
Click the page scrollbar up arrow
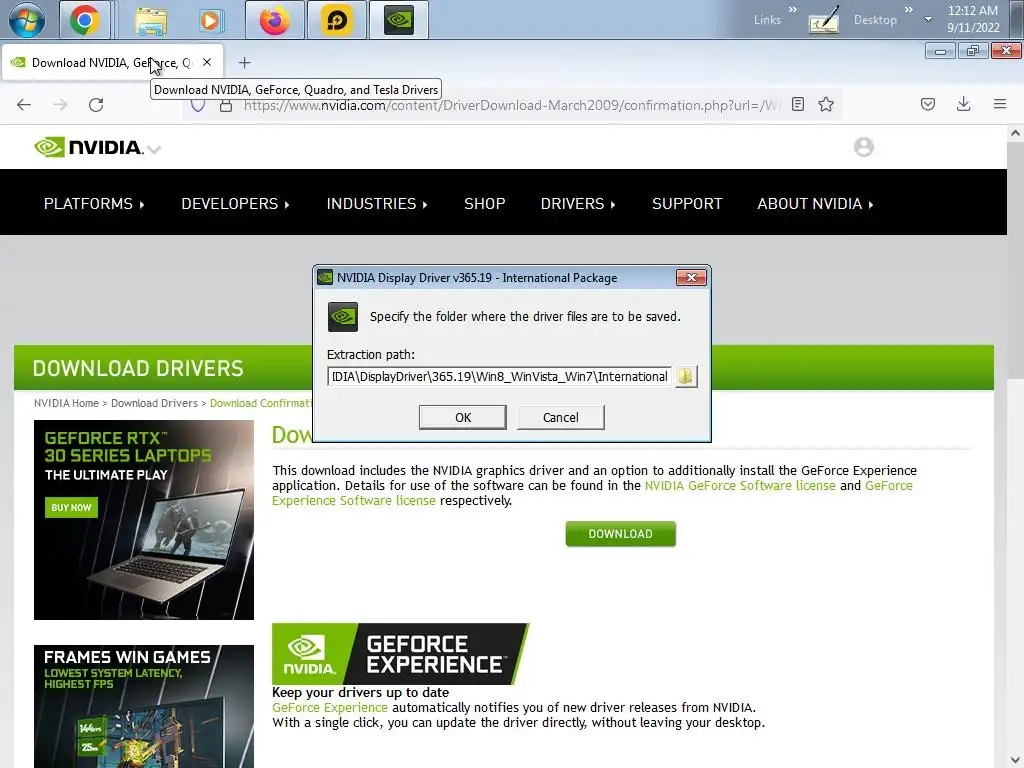pos(1015,133)
